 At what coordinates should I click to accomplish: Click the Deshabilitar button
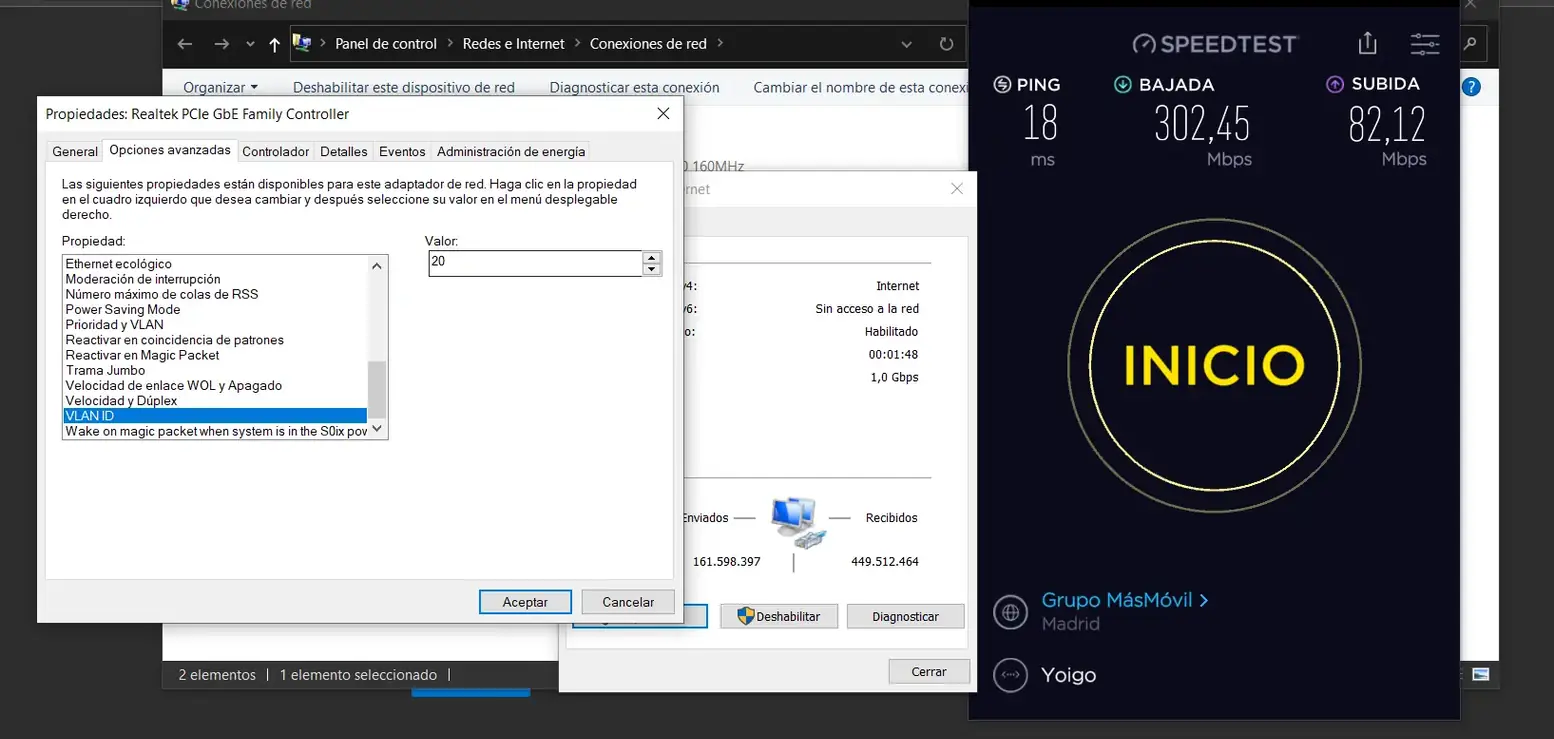778,616
